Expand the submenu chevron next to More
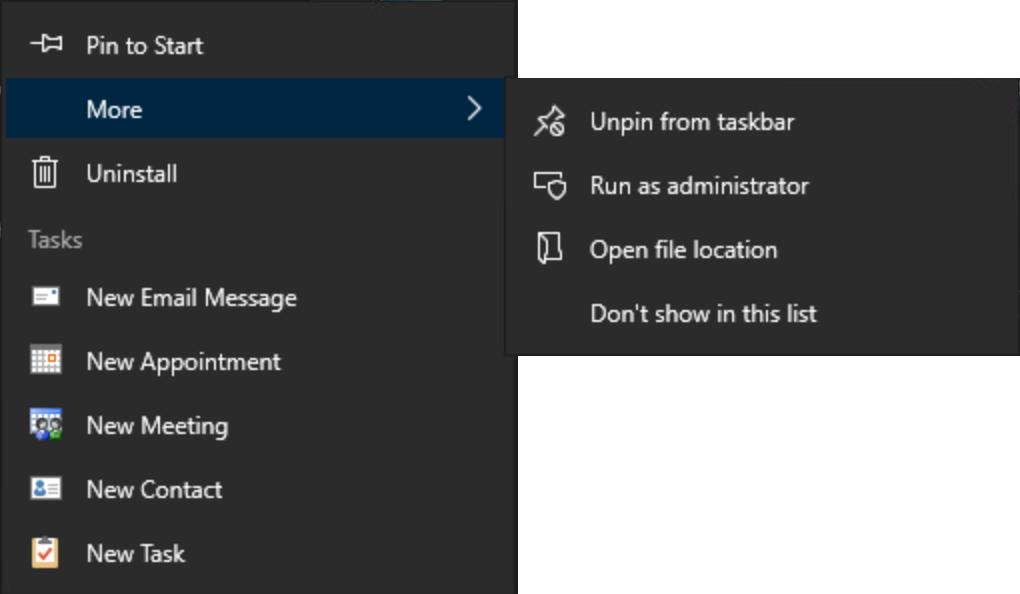Image resolution: width=1020 pixels, height=594 pixels. click(474, 108)
